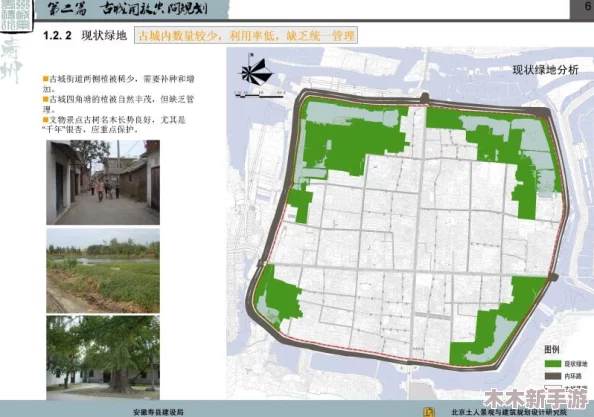Click the footer text 安徽寿县建设局

(x=158, y=412)
